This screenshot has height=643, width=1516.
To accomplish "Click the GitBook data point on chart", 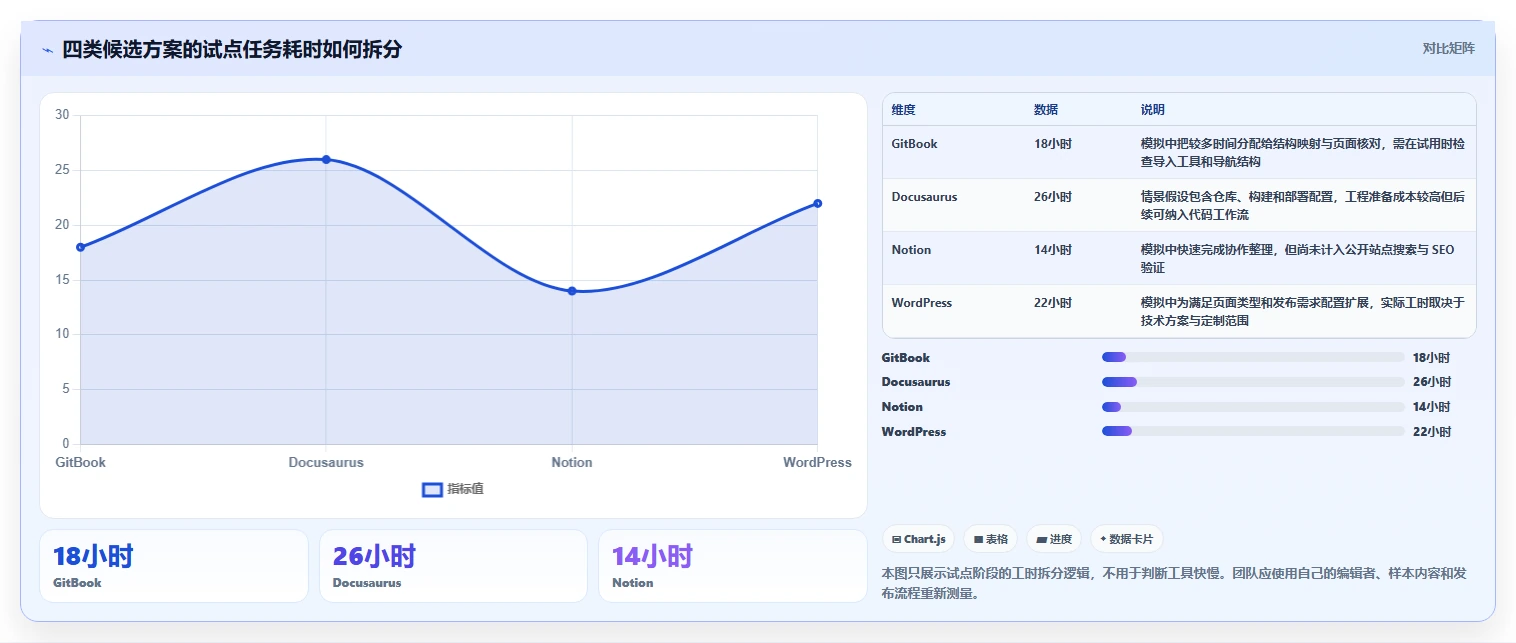I will pos(80,247).
